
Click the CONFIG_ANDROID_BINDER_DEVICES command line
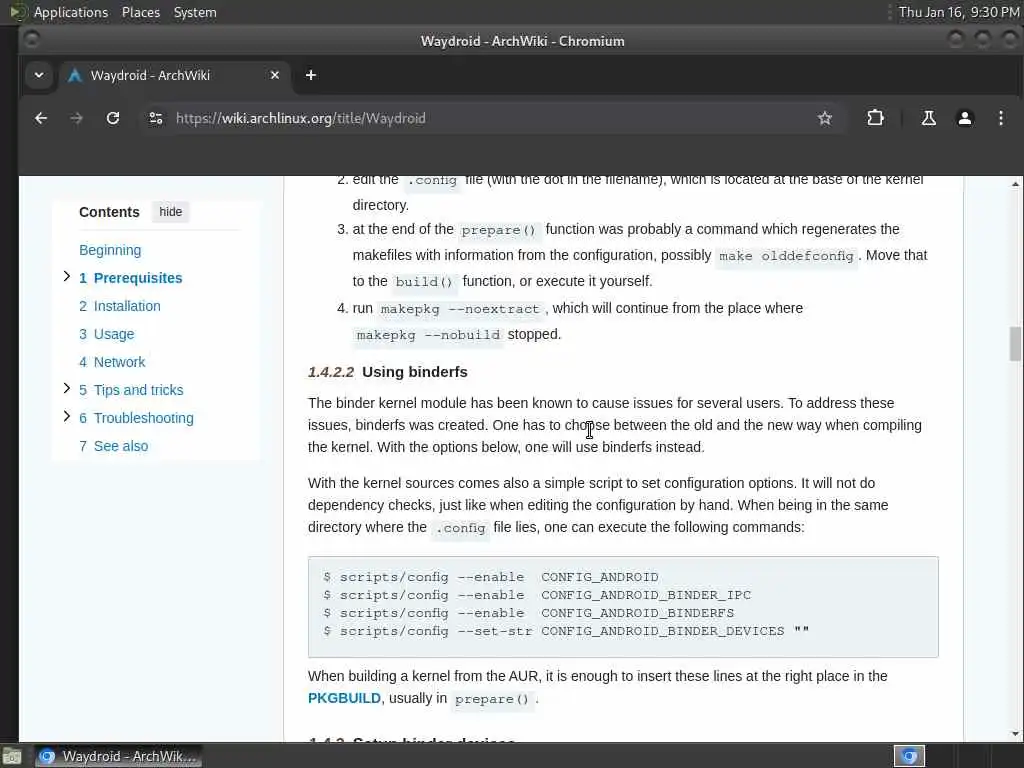coord(566,632)
